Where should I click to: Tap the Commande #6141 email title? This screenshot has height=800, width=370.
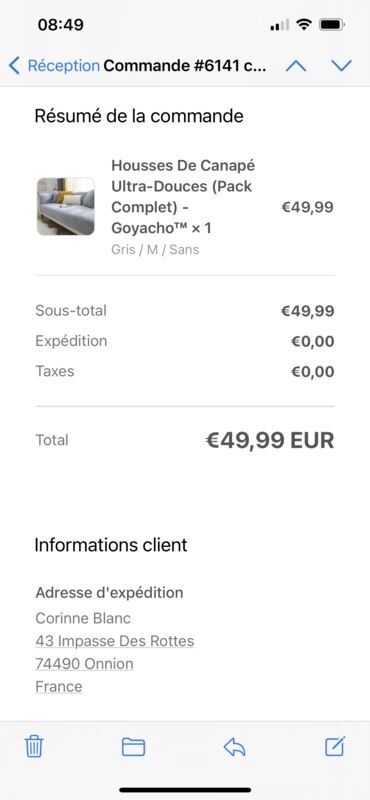185,66
